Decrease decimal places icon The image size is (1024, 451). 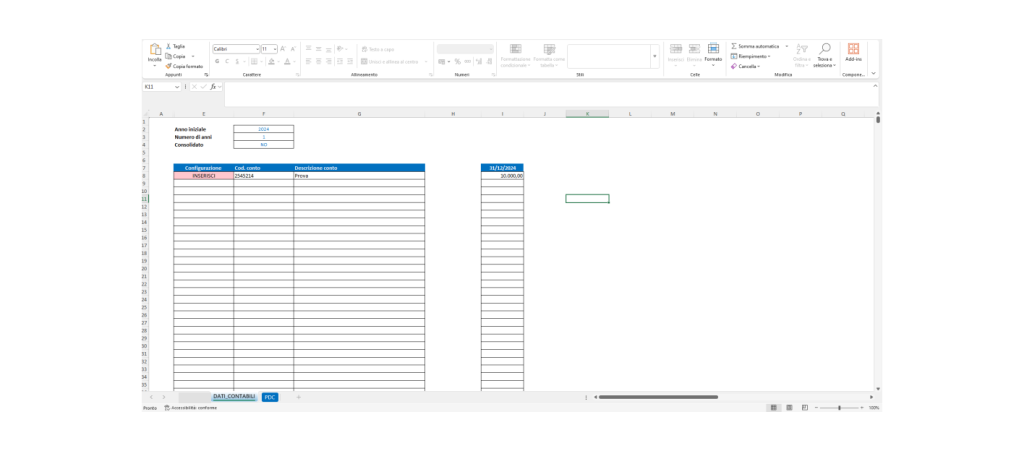click(x=489, y=61)
